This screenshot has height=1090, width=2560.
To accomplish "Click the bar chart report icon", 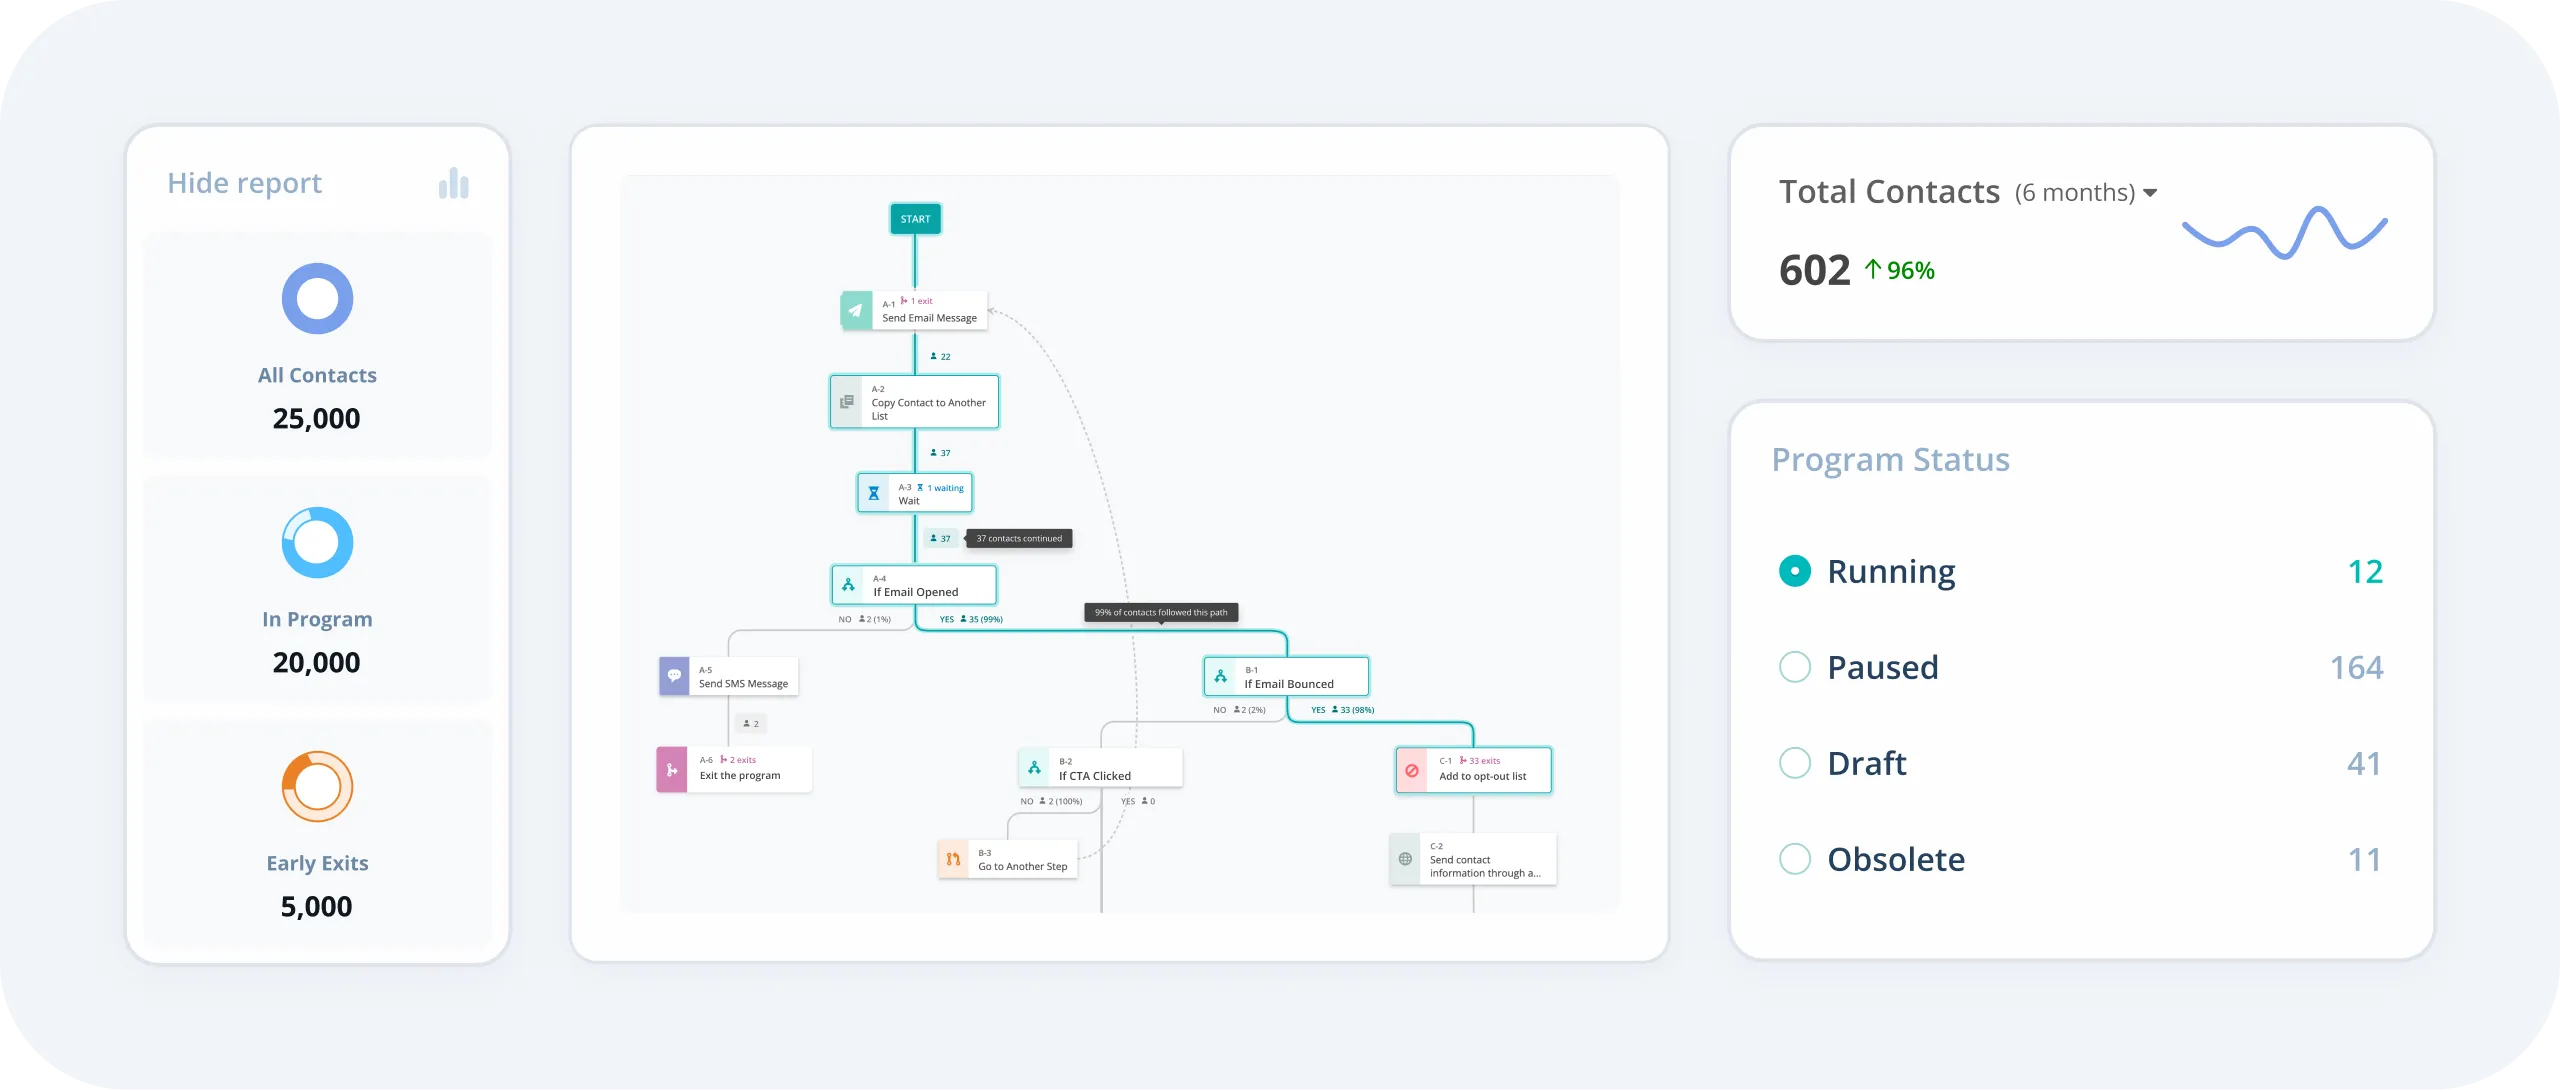I will click(453, 184).
